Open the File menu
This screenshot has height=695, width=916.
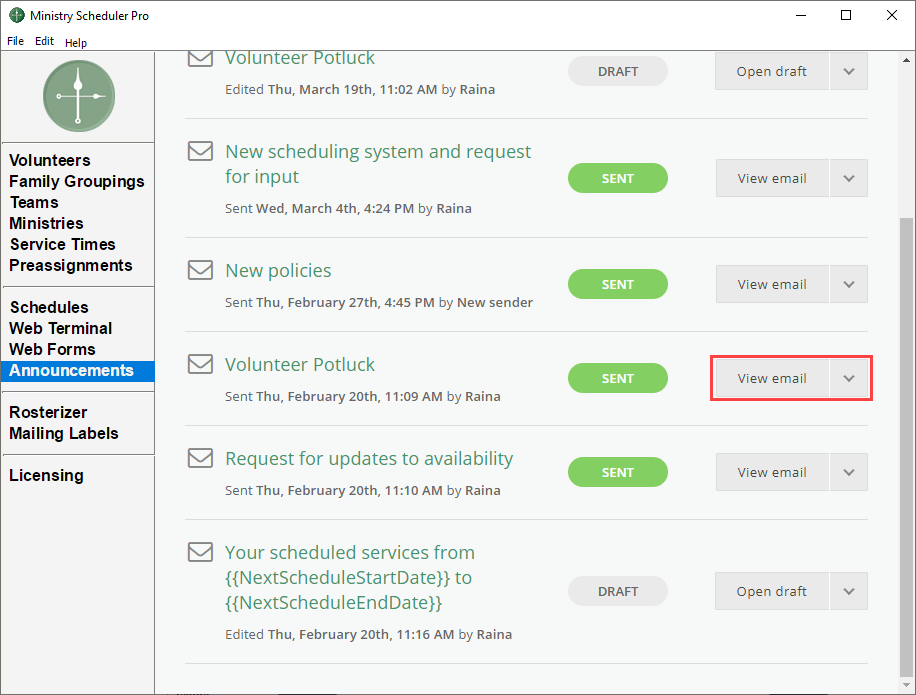click(x=15, y=42)
